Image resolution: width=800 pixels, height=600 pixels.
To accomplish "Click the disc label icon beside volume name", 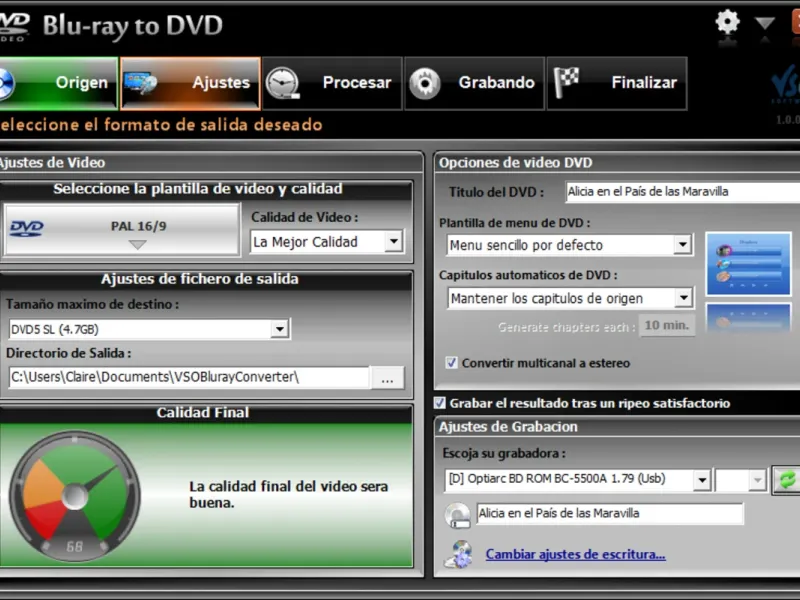I will click(x=457, y=515).
